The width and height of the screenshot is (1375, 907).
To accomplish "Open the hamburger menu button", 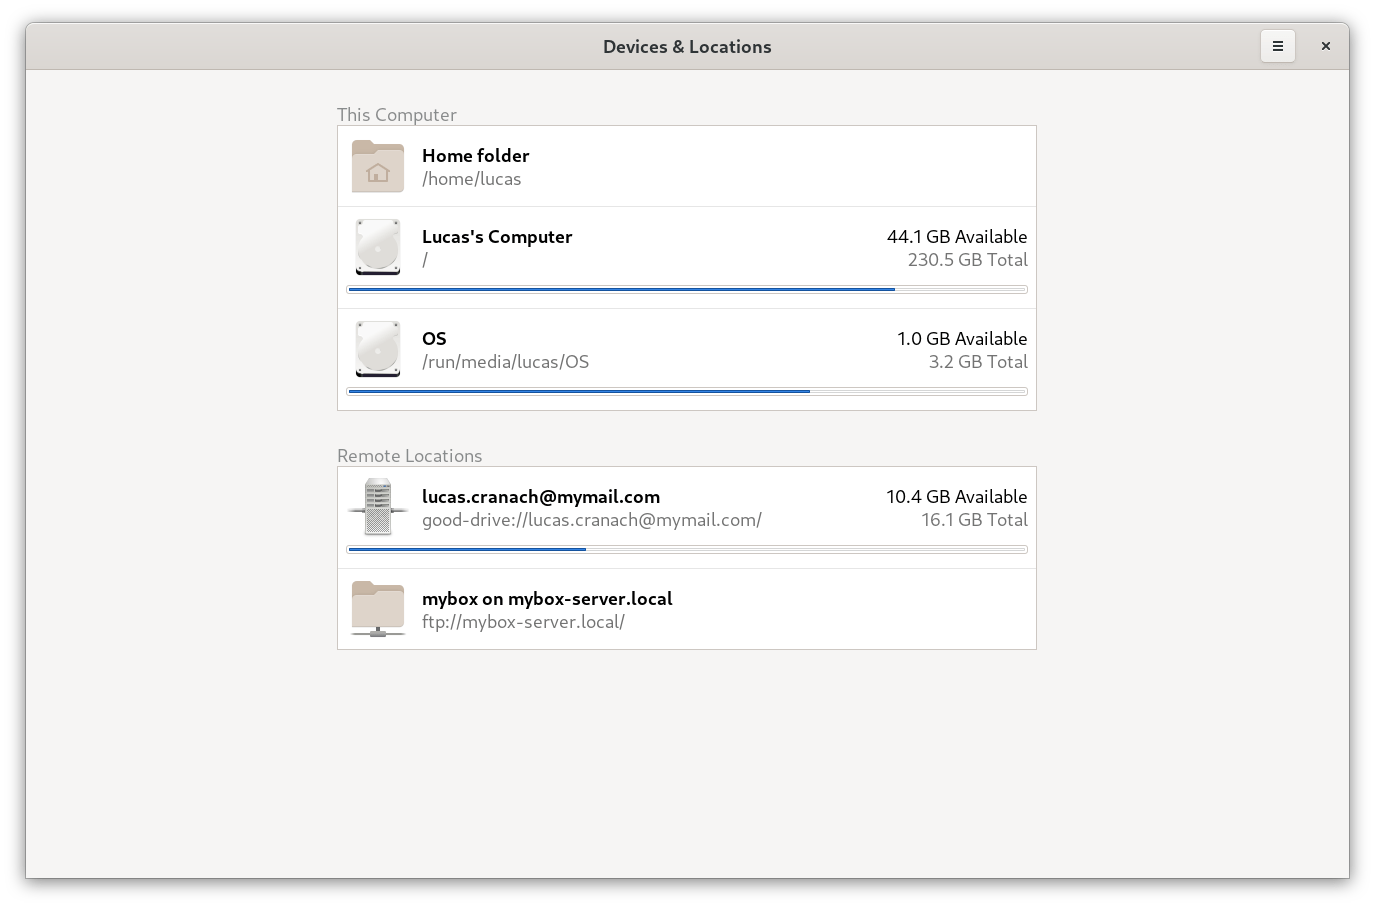I will pos(1277,46).
